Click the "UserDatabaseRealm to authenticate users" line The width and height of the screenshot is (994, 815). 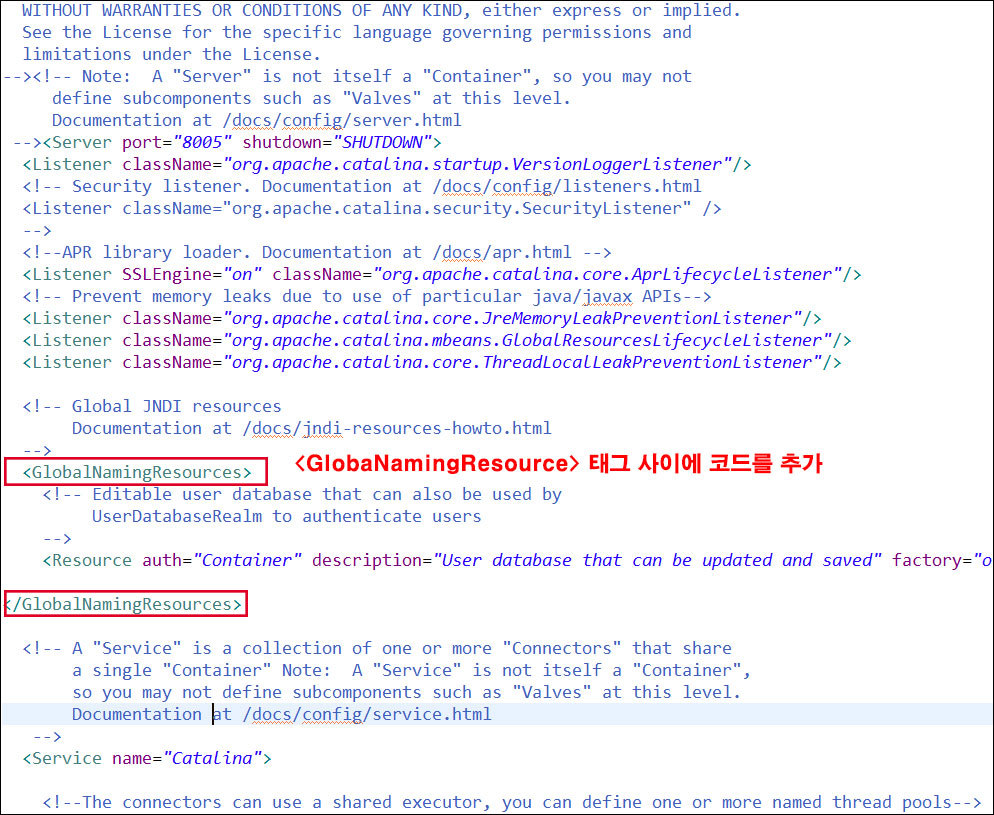[287, 517]
